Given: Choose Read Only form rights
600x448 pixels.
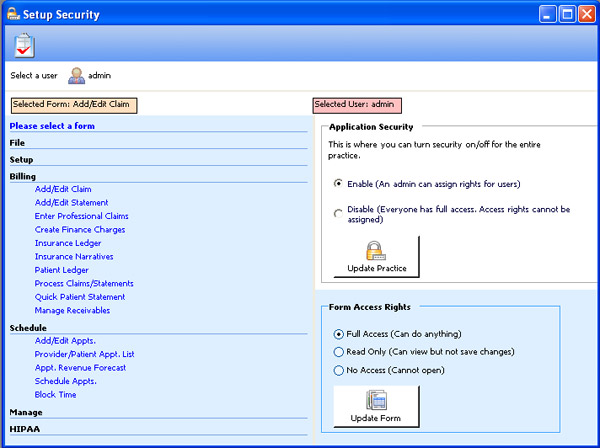Looking at the screenshot, I should coord(339,352).
